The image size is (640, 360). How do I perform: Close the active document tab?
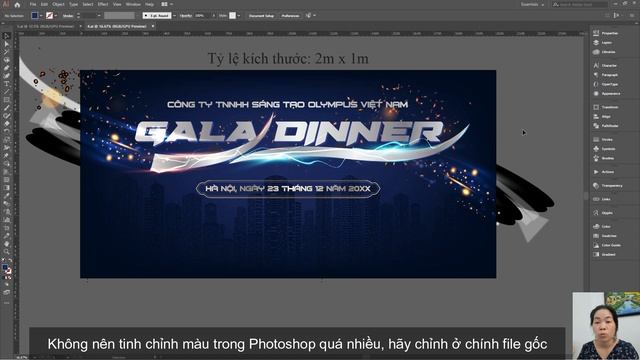pos(153,26)
